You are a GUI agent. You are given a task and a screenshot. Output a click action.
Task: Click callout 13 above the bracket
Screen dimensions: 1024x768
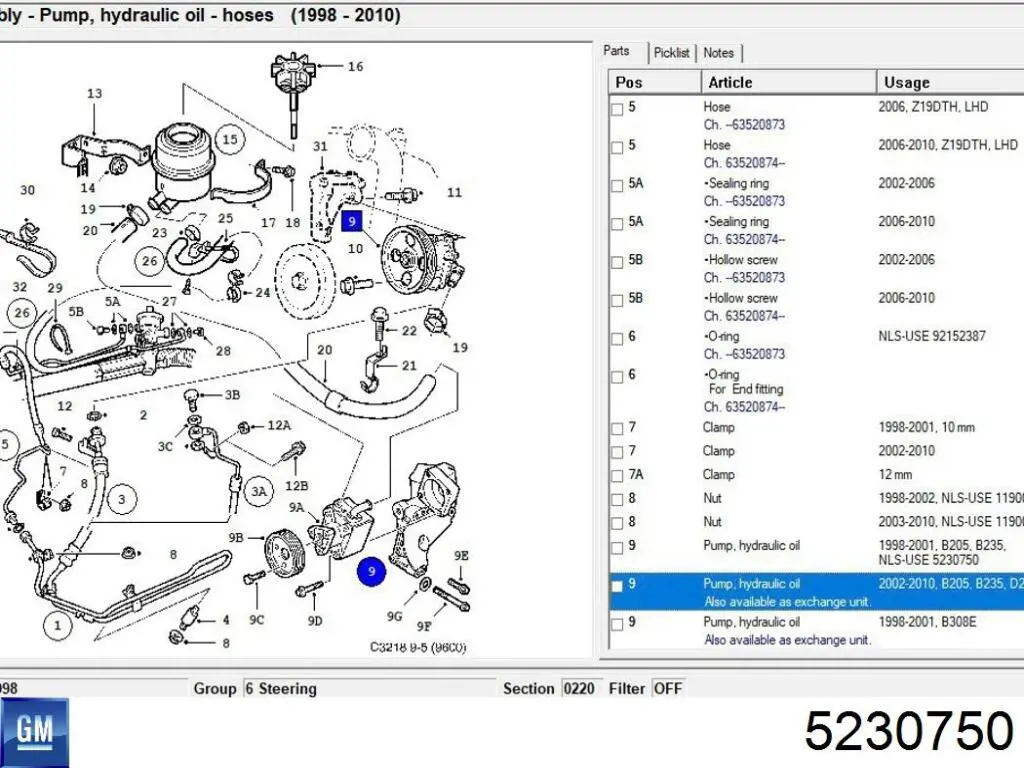[x=95, y=93]
